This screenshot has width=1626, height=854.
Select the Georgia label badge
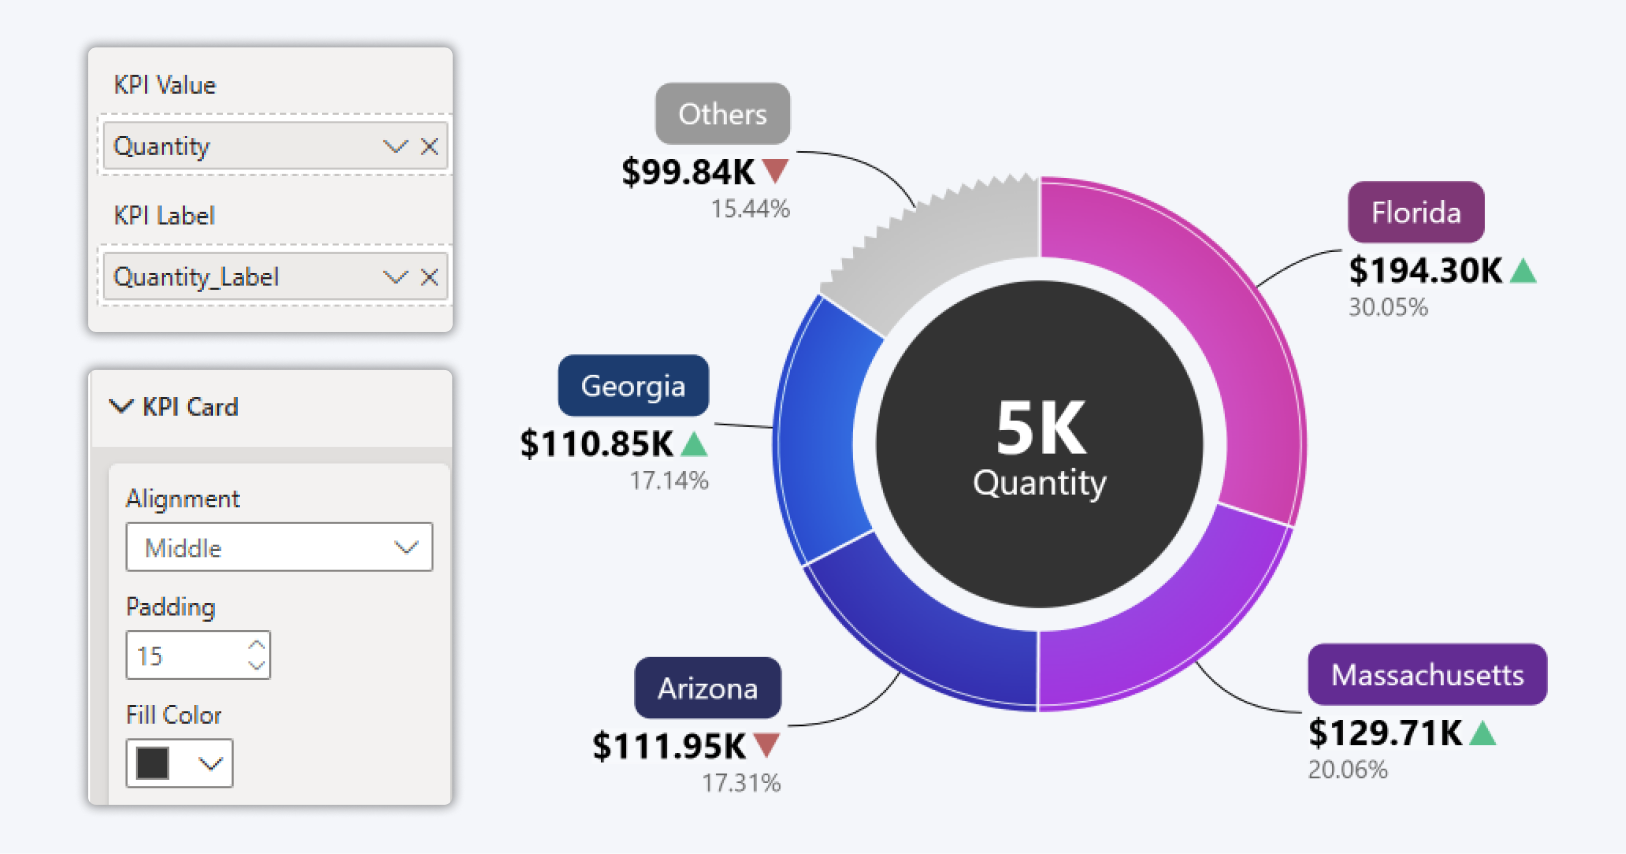coord(633,386)
